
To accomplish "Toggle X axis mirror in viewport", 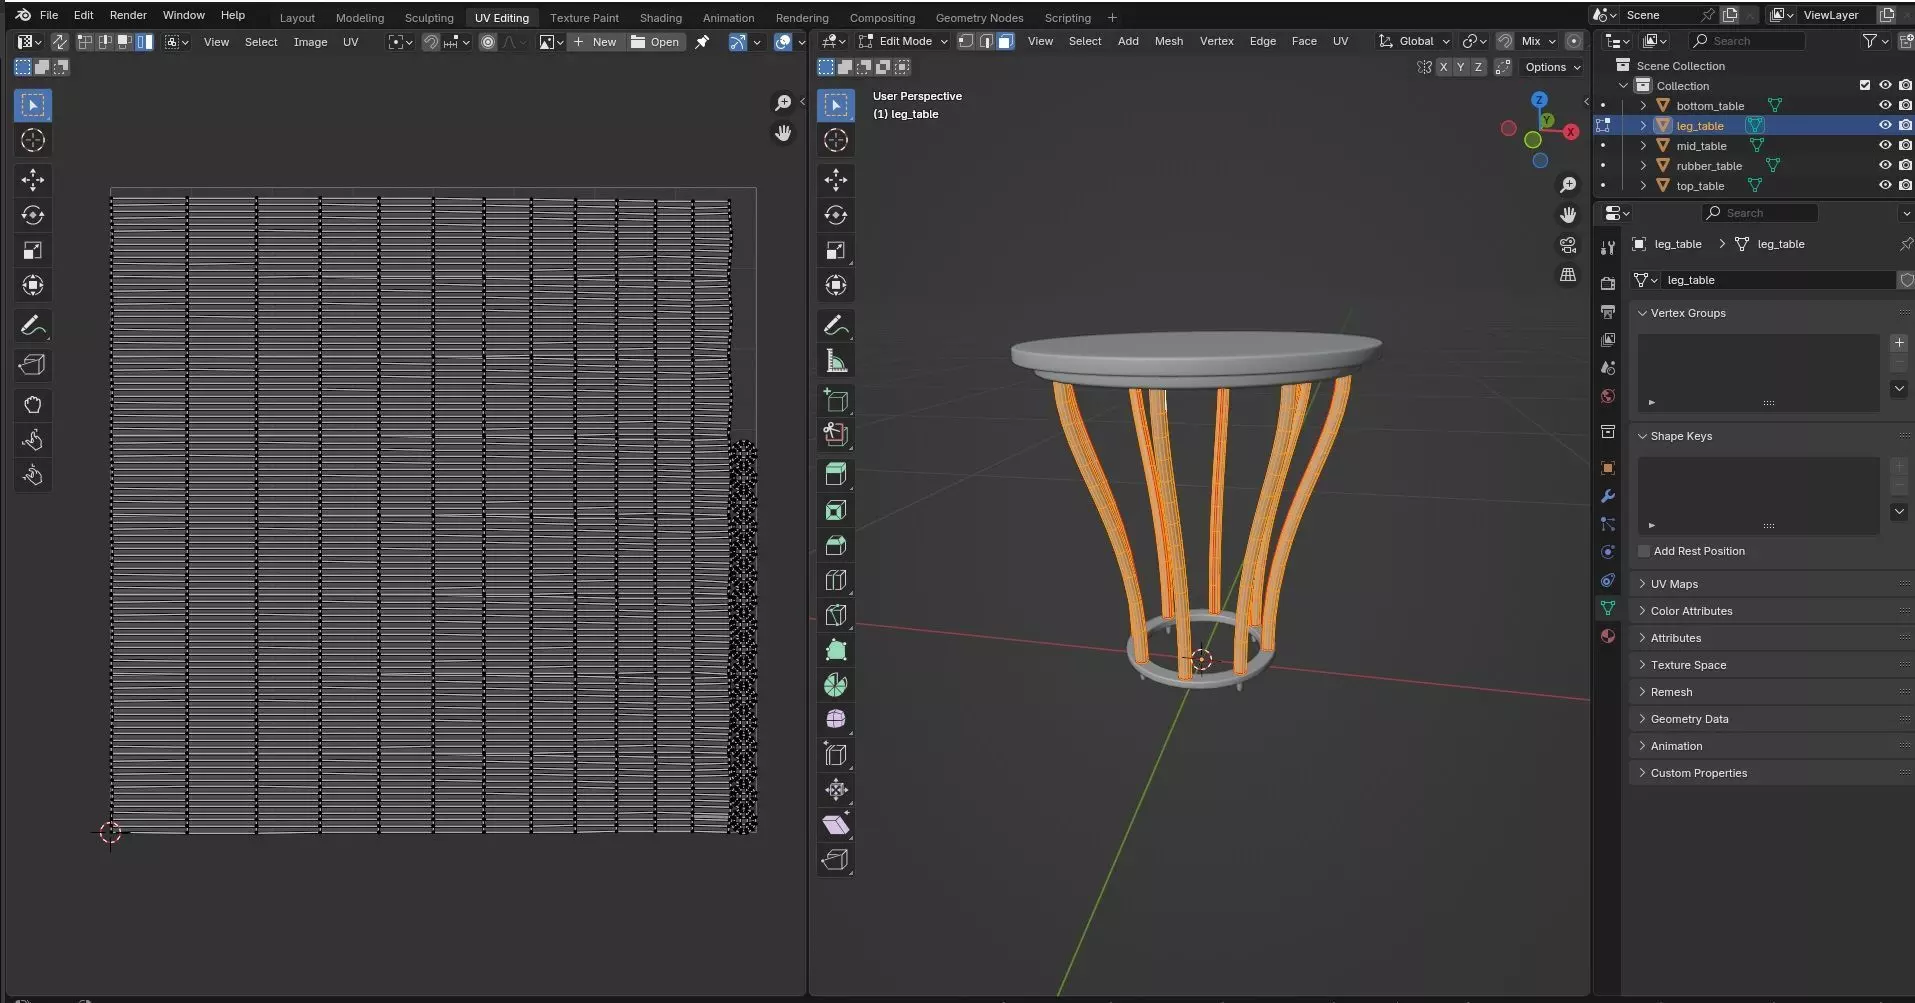I will click(x=1443, y=67).
